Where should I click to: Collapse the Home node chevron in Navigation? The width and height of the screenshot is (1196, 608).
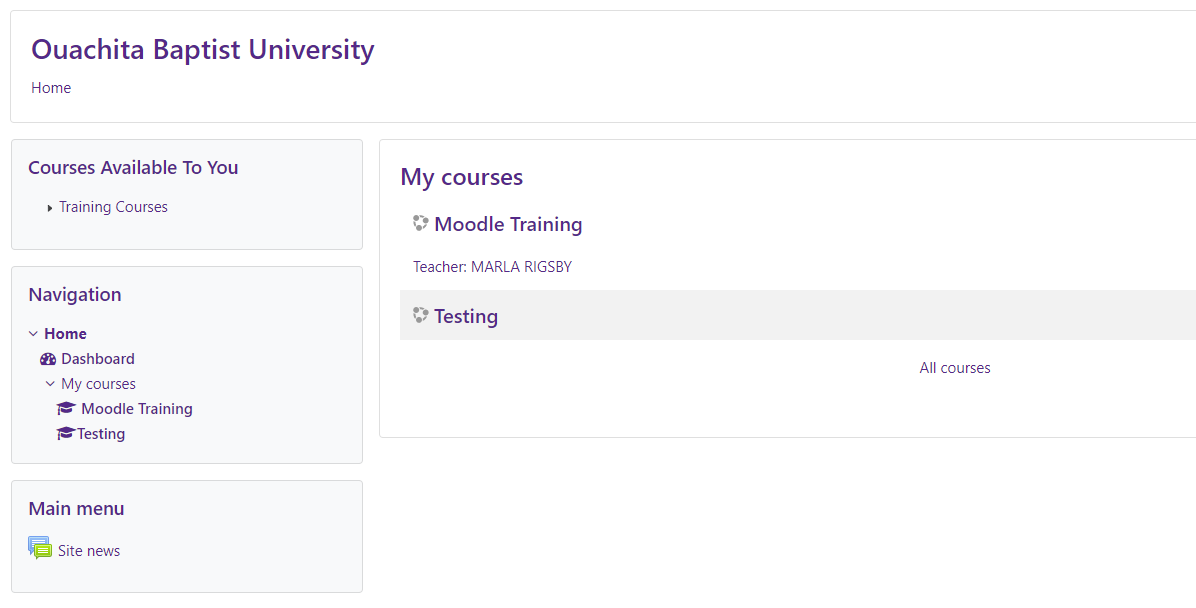pyautogui.click(x=33, y=333)
